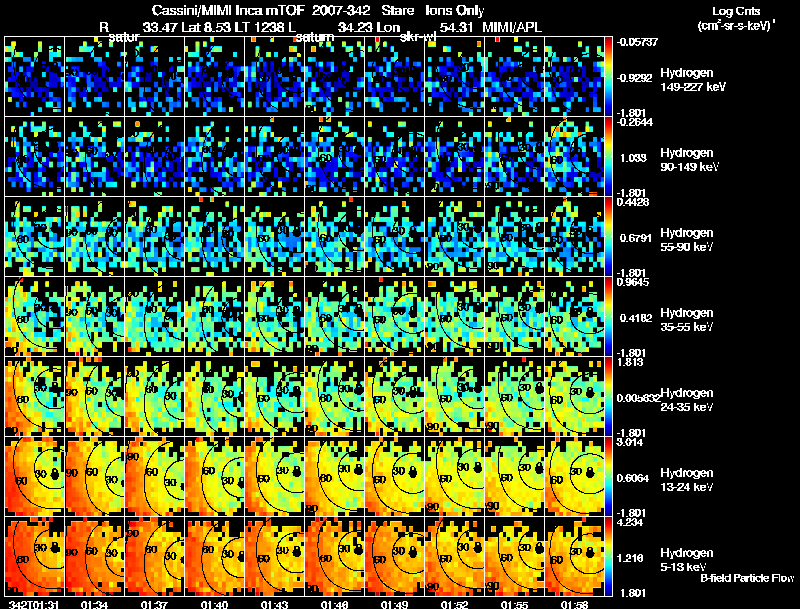The image size is (800, 609).
Task: Click the Hydrogen 13-24 keV row label
Action: click(x=687, y=480)
